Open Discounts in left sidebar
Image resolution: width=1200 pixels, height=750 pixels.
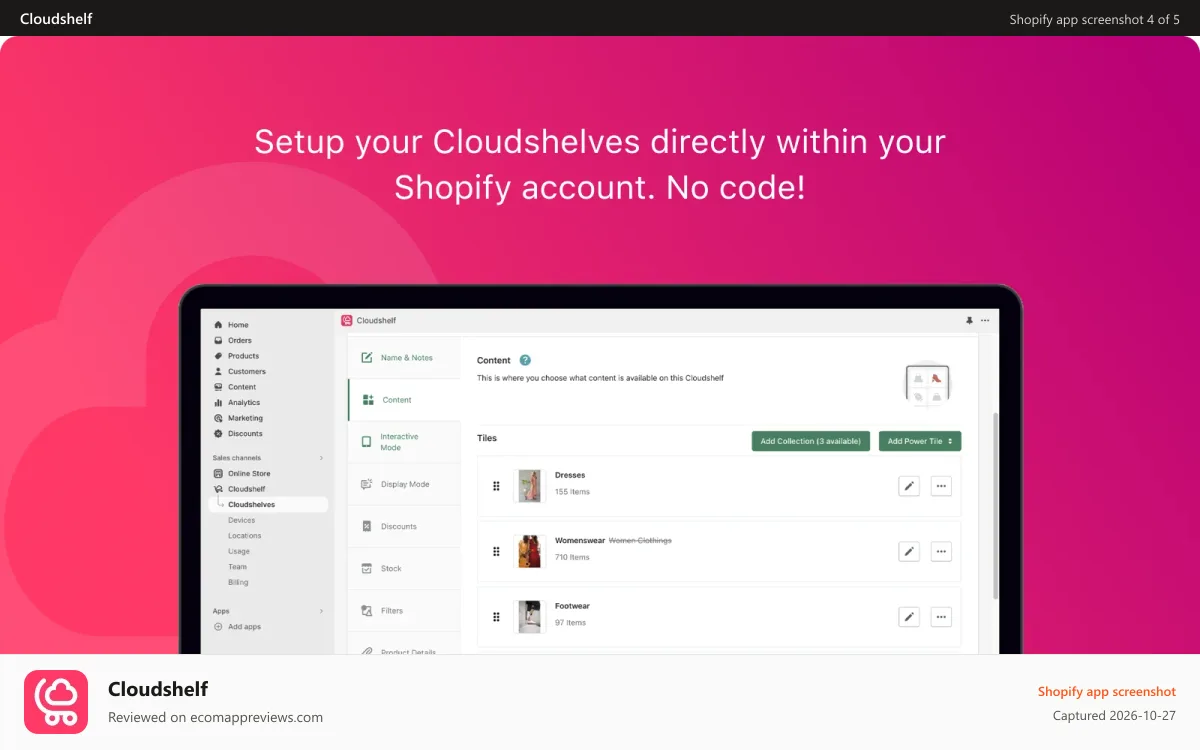[x=245, y=433]
